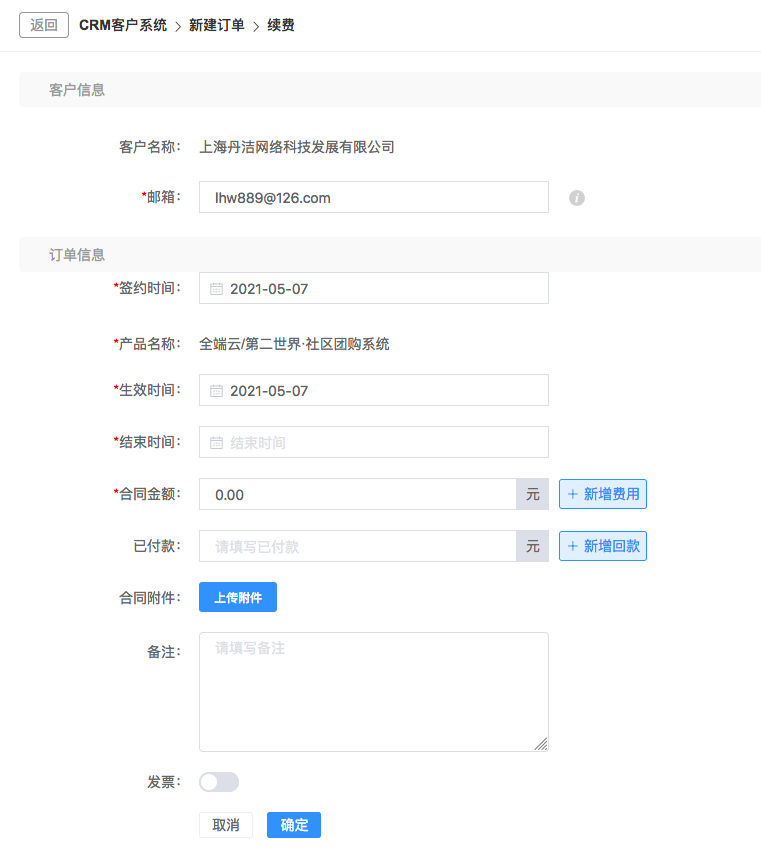Open the 生效时间 date picker field
Image resolution: width=761 pixels, height=848 pixels.
(x=374, y=390)
